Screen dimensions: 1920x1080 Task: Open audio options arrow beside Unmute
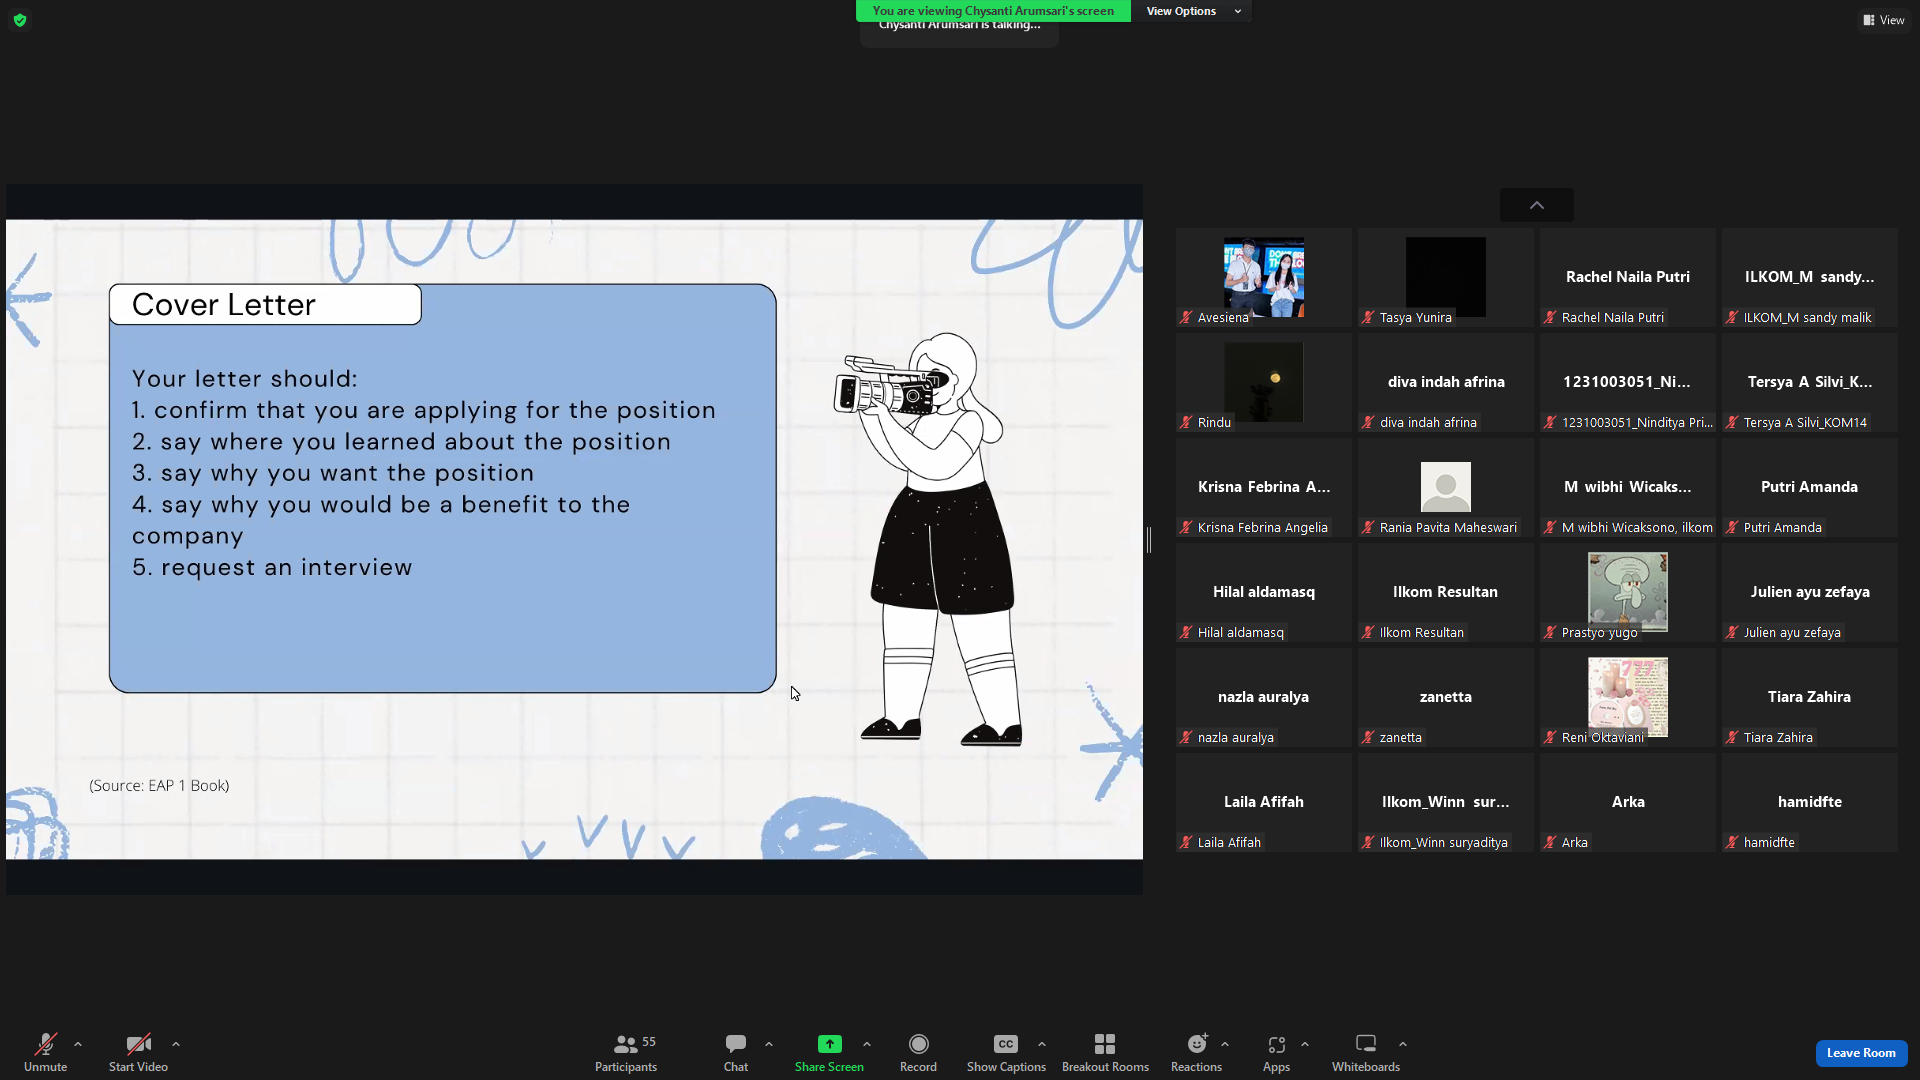(78, 1044)
